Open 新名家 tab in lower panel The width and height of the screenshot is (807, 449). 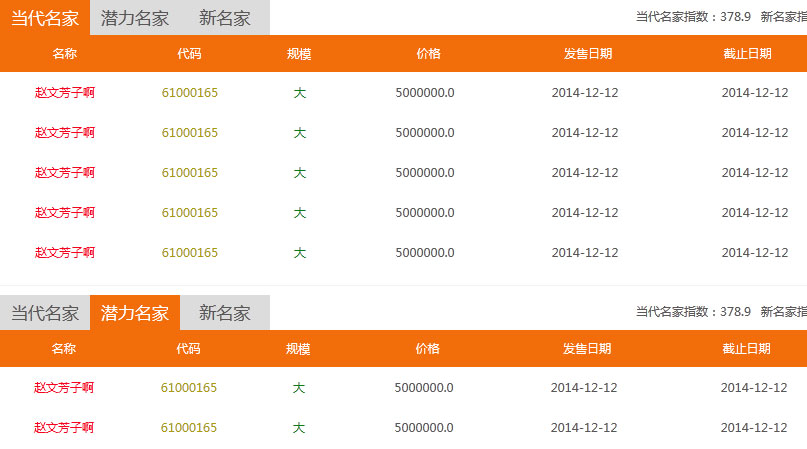(225, 313)
